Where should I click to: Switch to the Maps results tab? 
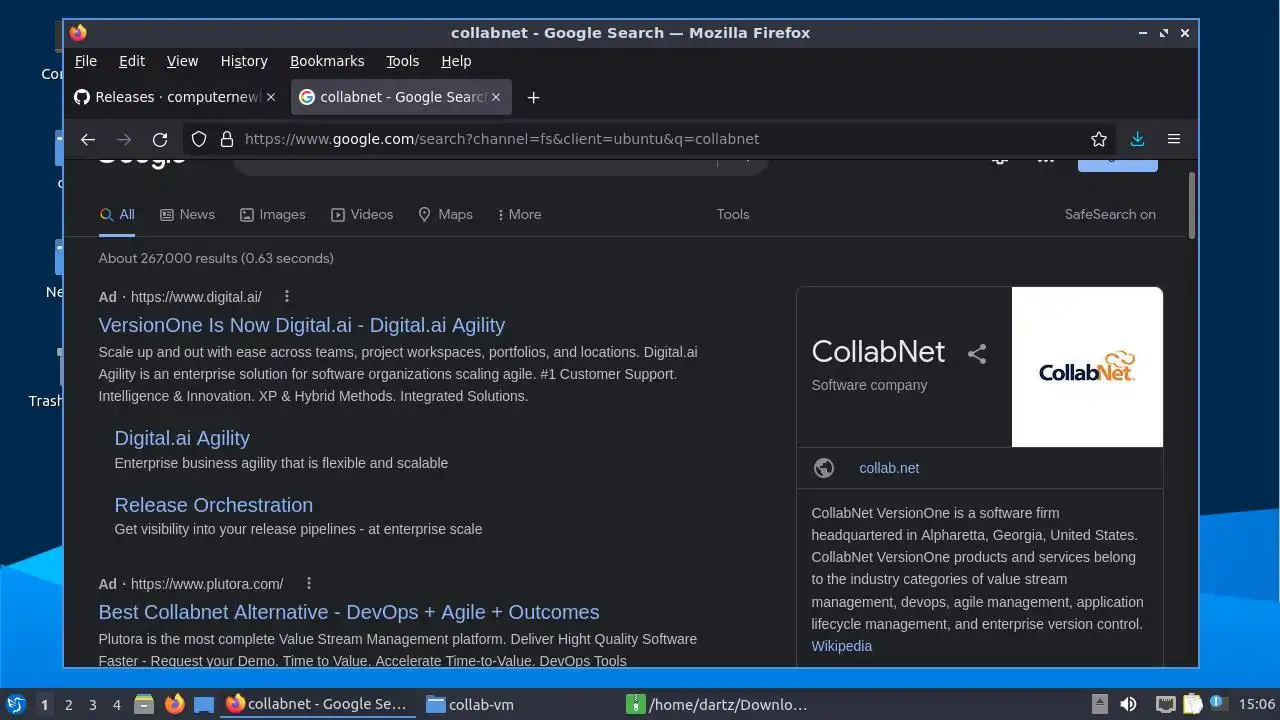[x=445, y=214]
